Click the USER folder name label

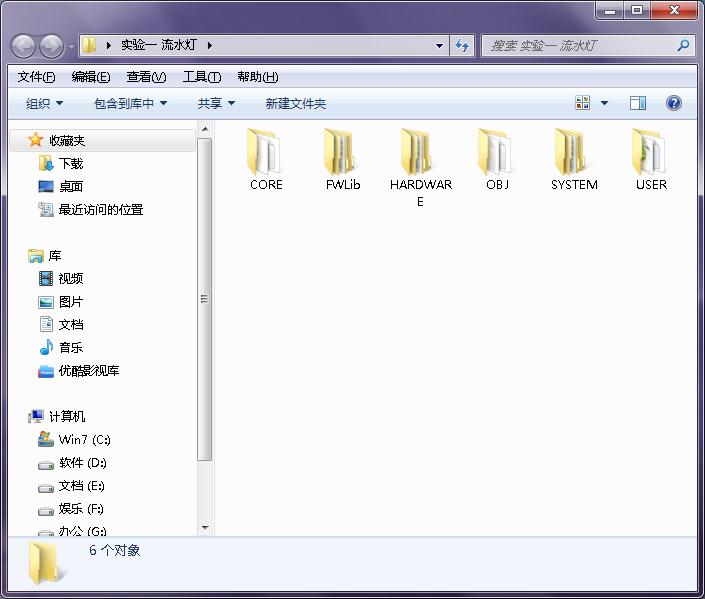651,184
